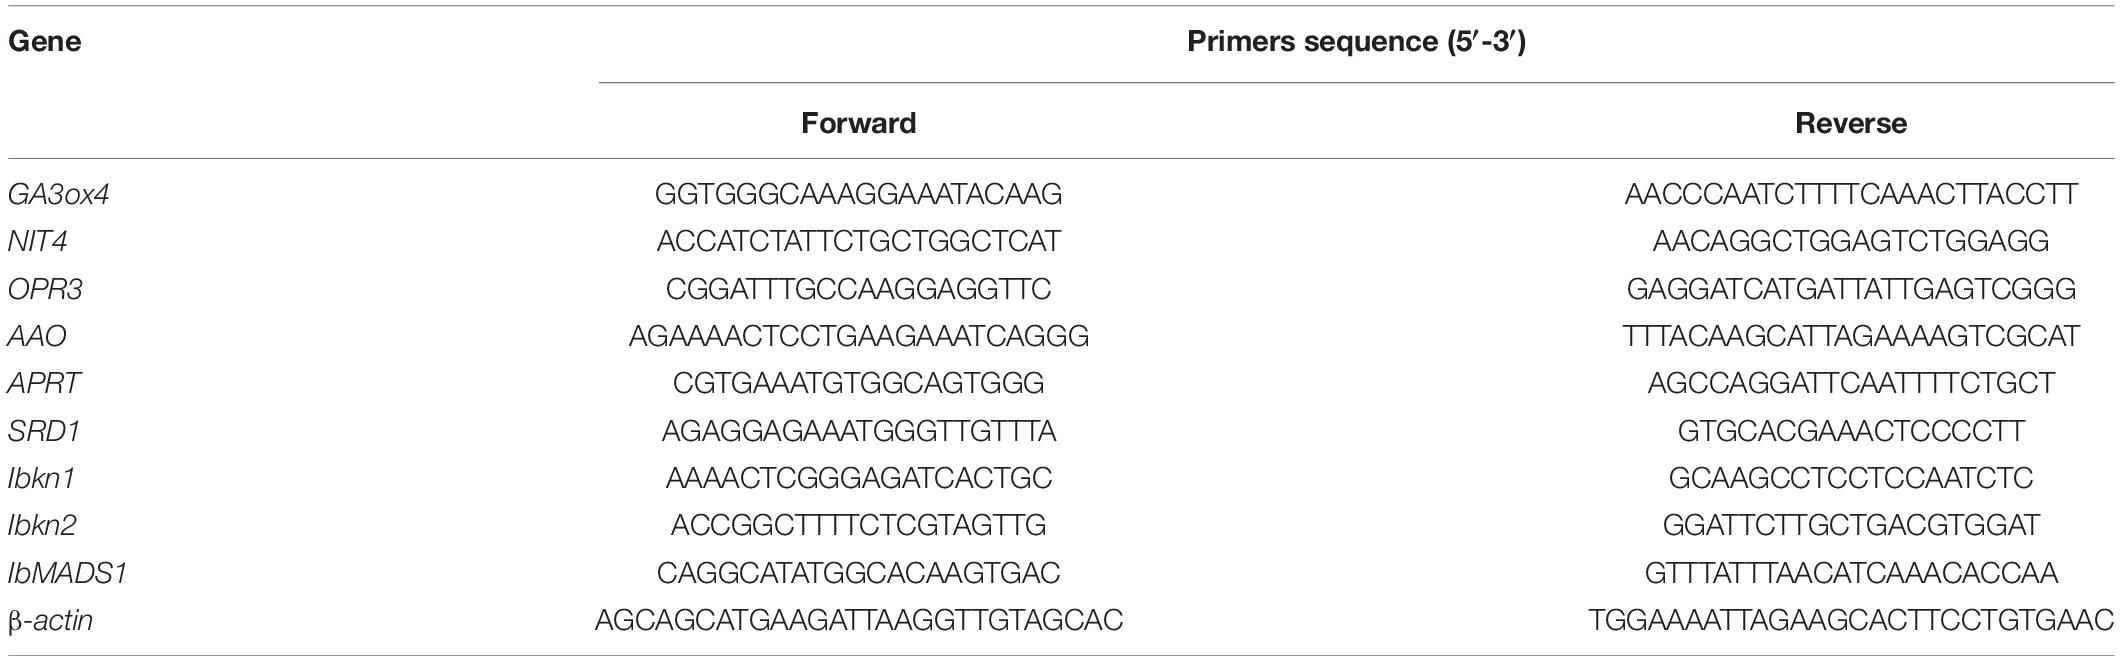Click the GA3ox4 reverse primer sequence
The width and height of the screenshot is (2120, 661).
pyautogui.click(x=1851, y=194)
